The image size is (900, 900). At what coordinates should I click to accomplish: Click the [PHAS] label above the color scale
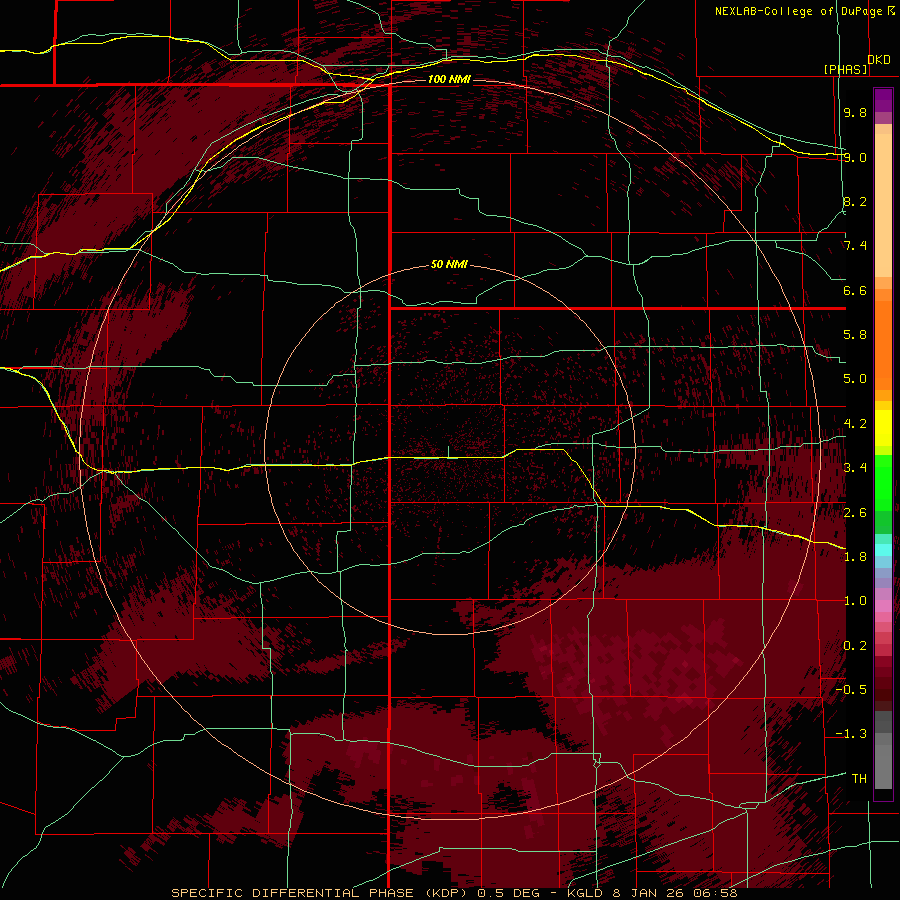845,69
